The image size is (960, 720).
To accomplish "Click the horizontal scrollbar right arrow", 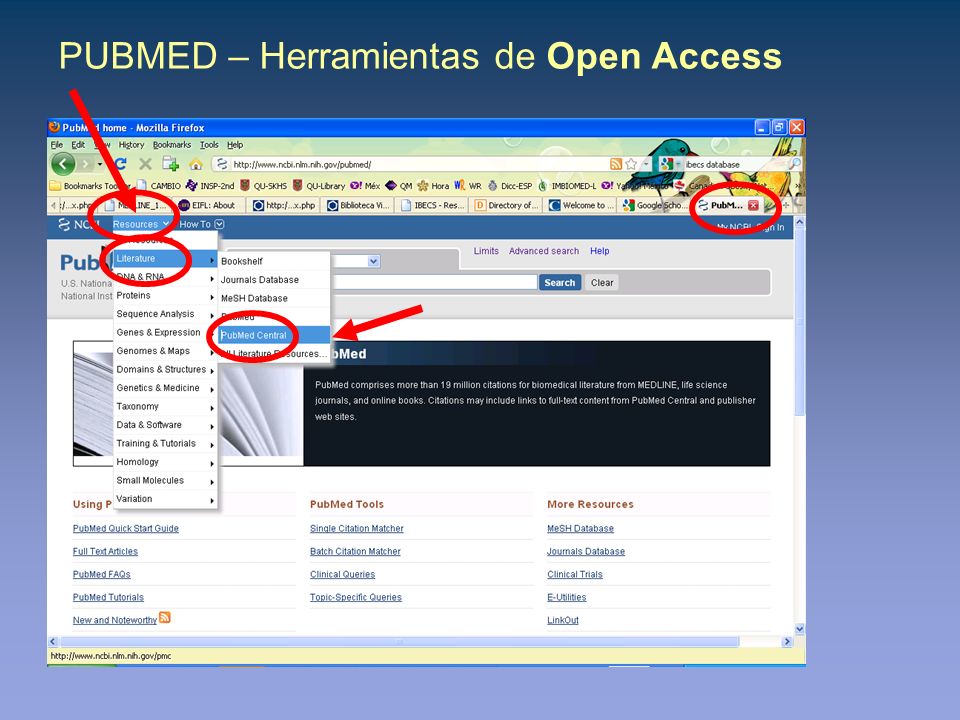I will pos(787,642).
